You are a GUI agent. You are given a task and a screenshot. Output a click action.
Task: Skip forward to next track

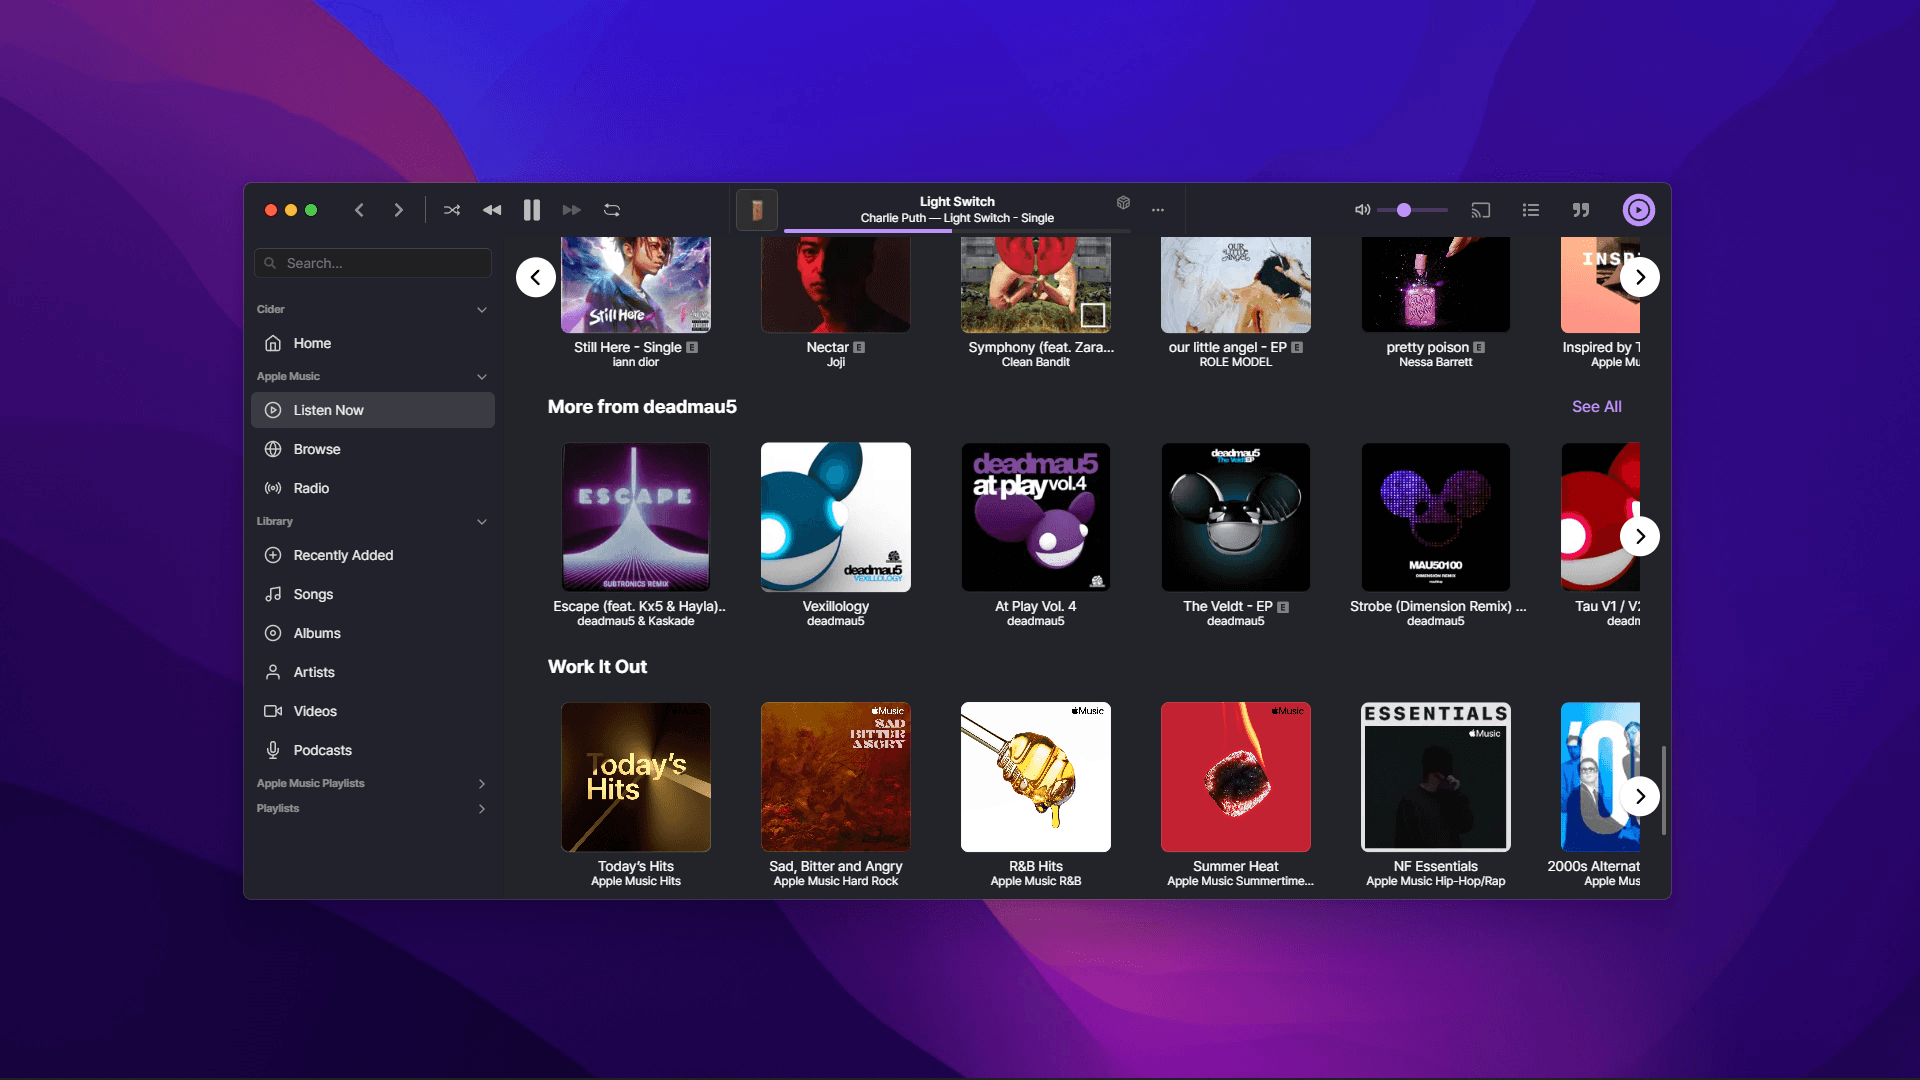(x=572, y=210)
